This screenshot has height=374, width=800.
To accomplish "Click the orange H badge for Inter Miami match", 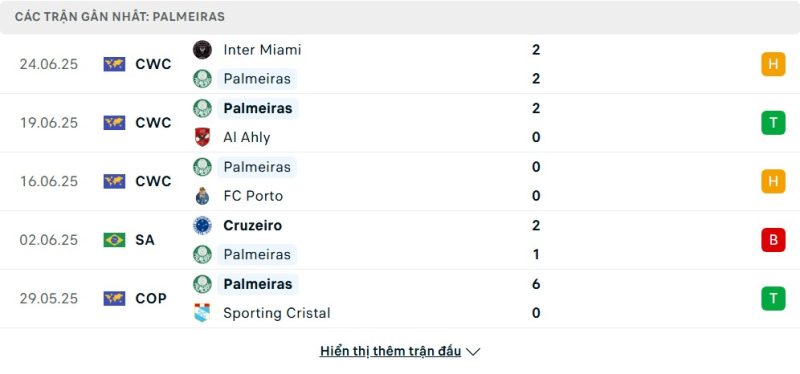I will pos(773,64).
